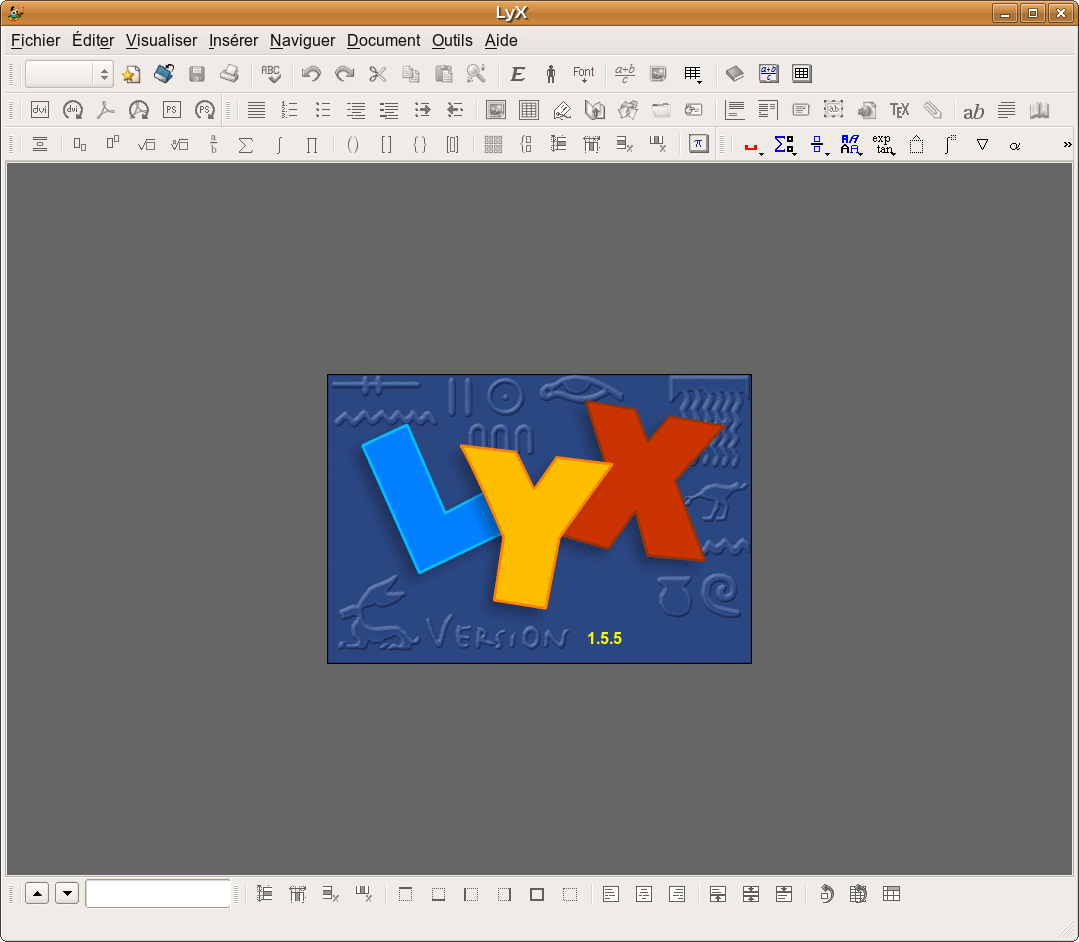The height and width of the screenshot is (942, 1079).
Task: Toggle the emphasized text E style
Action: 517,74
